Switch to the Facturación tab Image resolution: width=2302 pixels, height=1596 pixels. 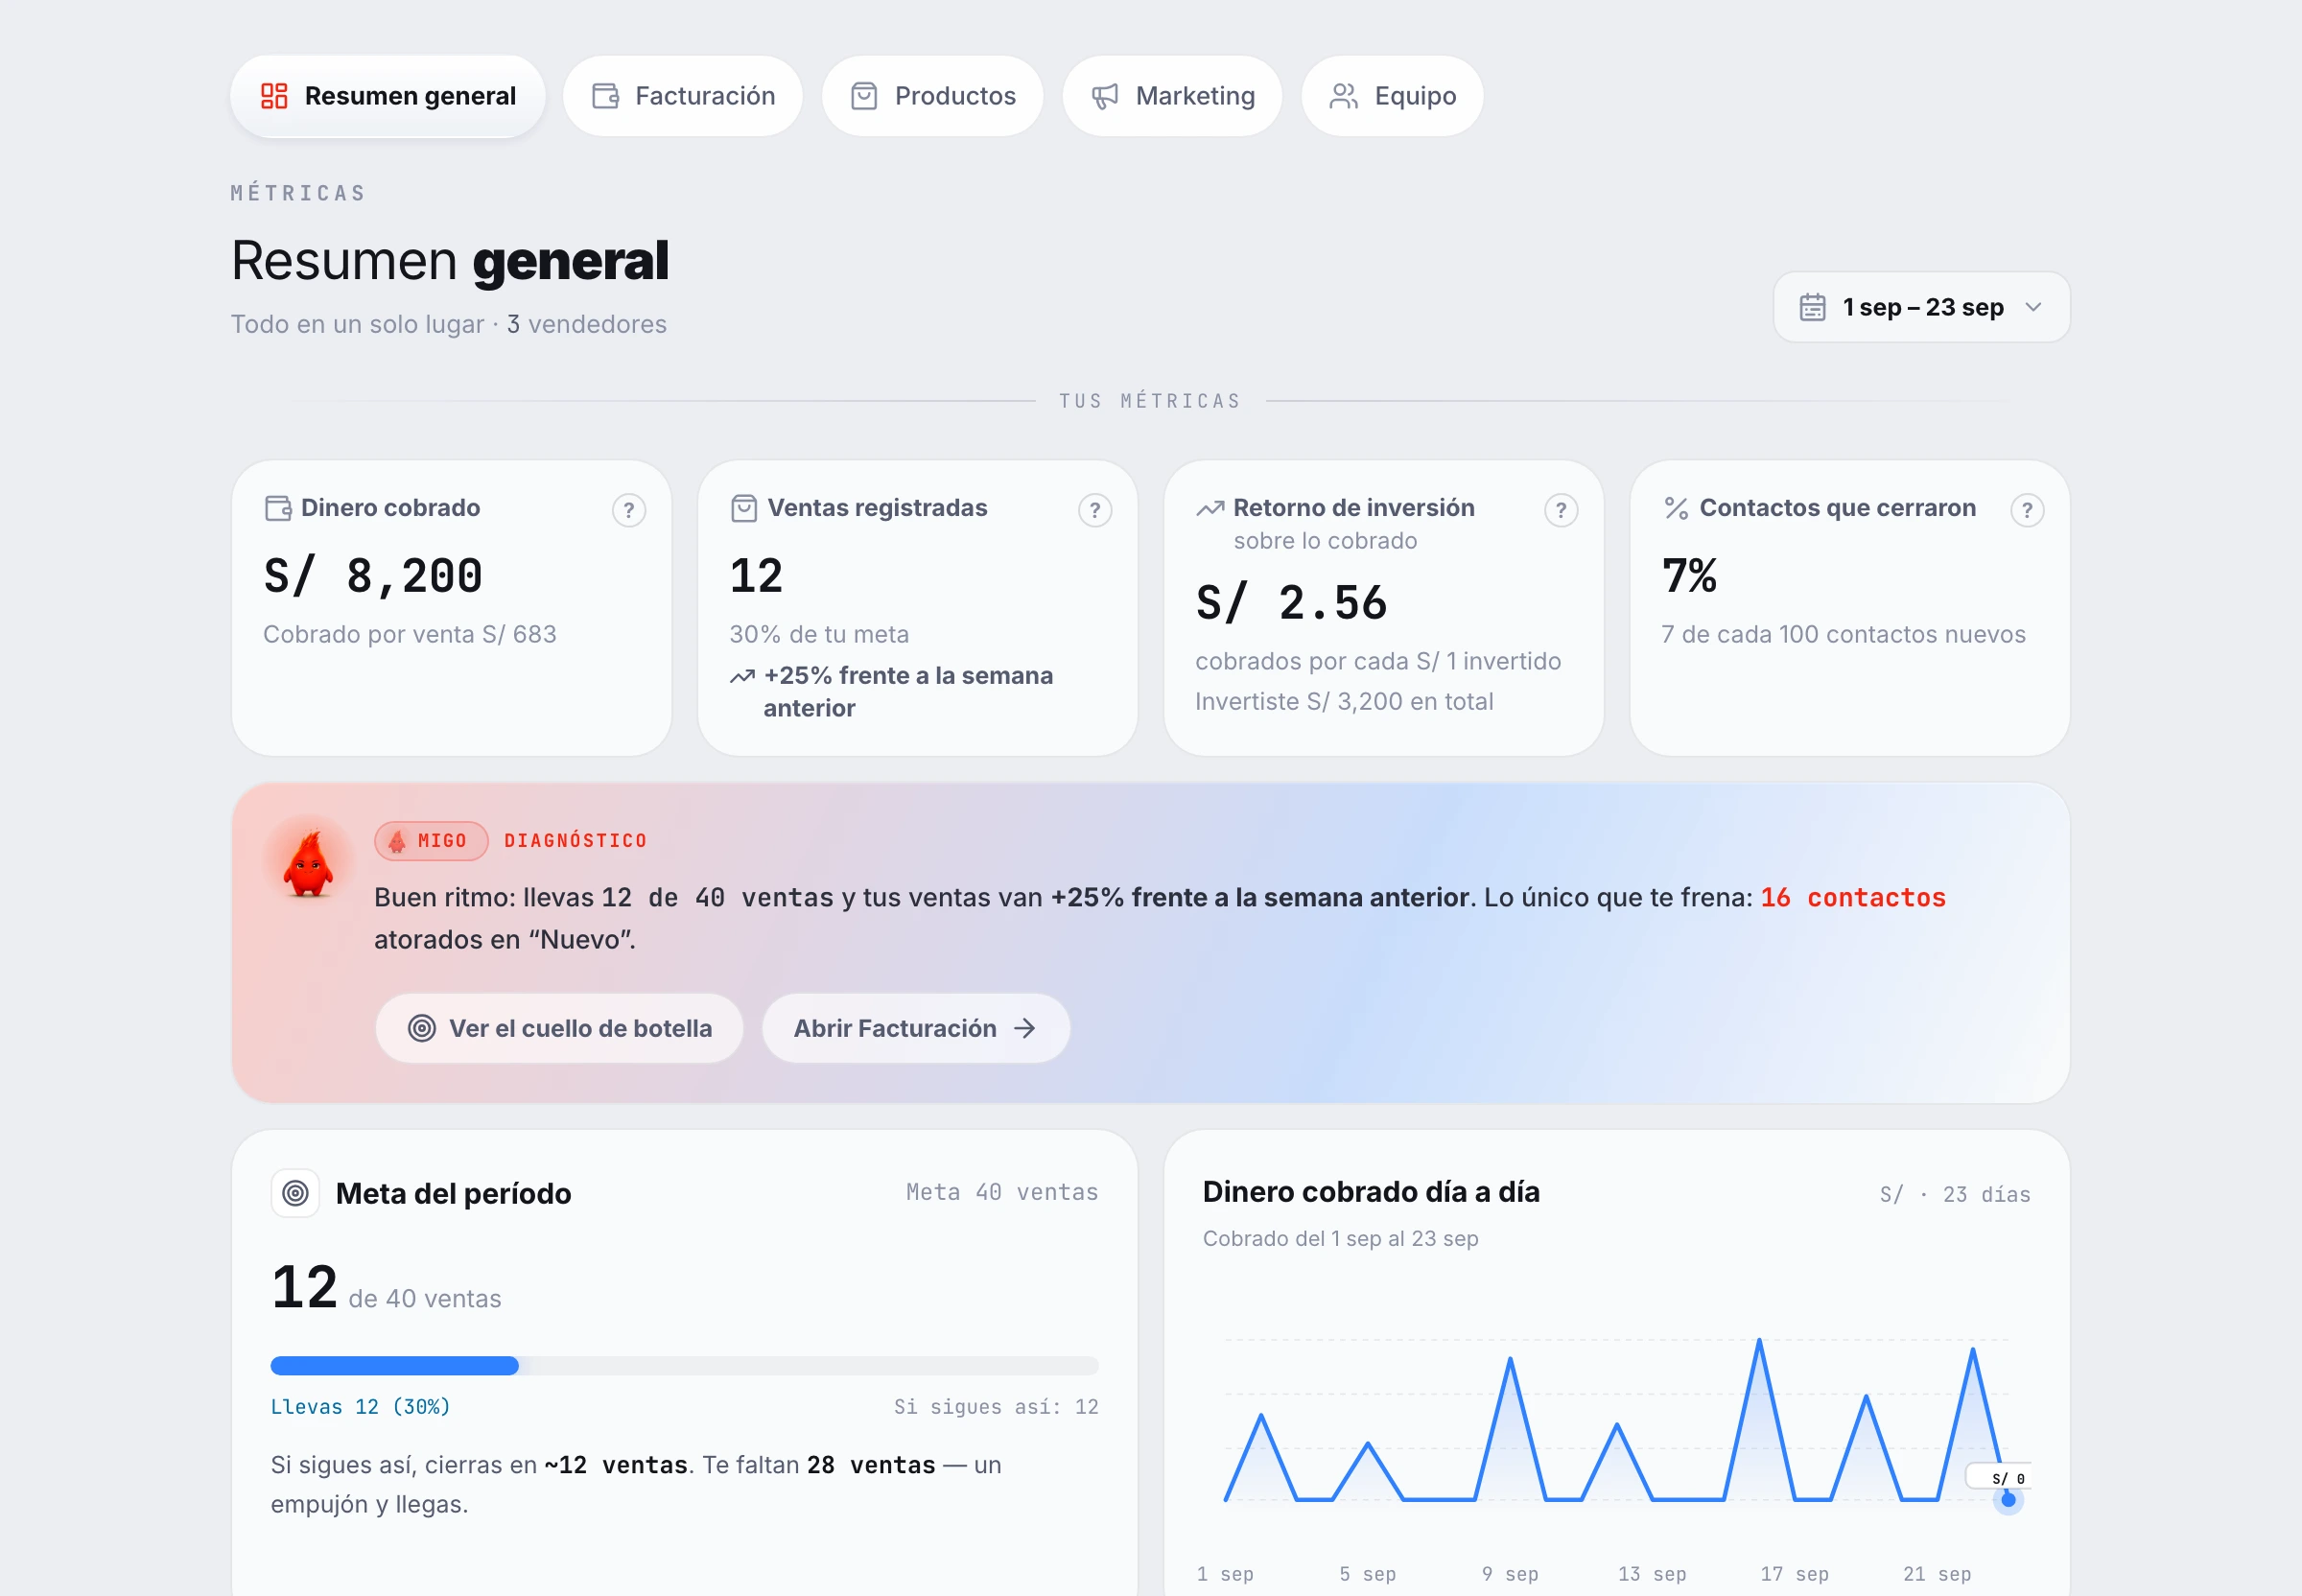(x=683, y=96)
